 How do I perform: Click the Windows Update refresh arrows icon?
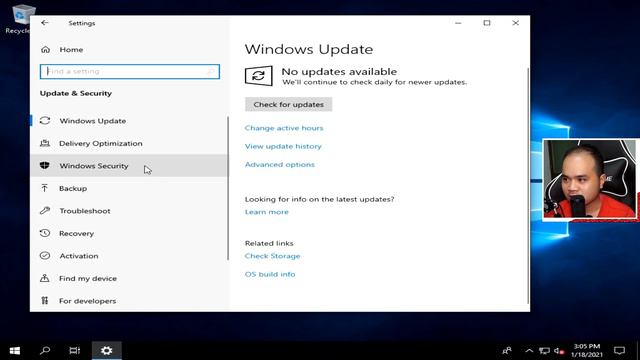click(x=45, y=121)
